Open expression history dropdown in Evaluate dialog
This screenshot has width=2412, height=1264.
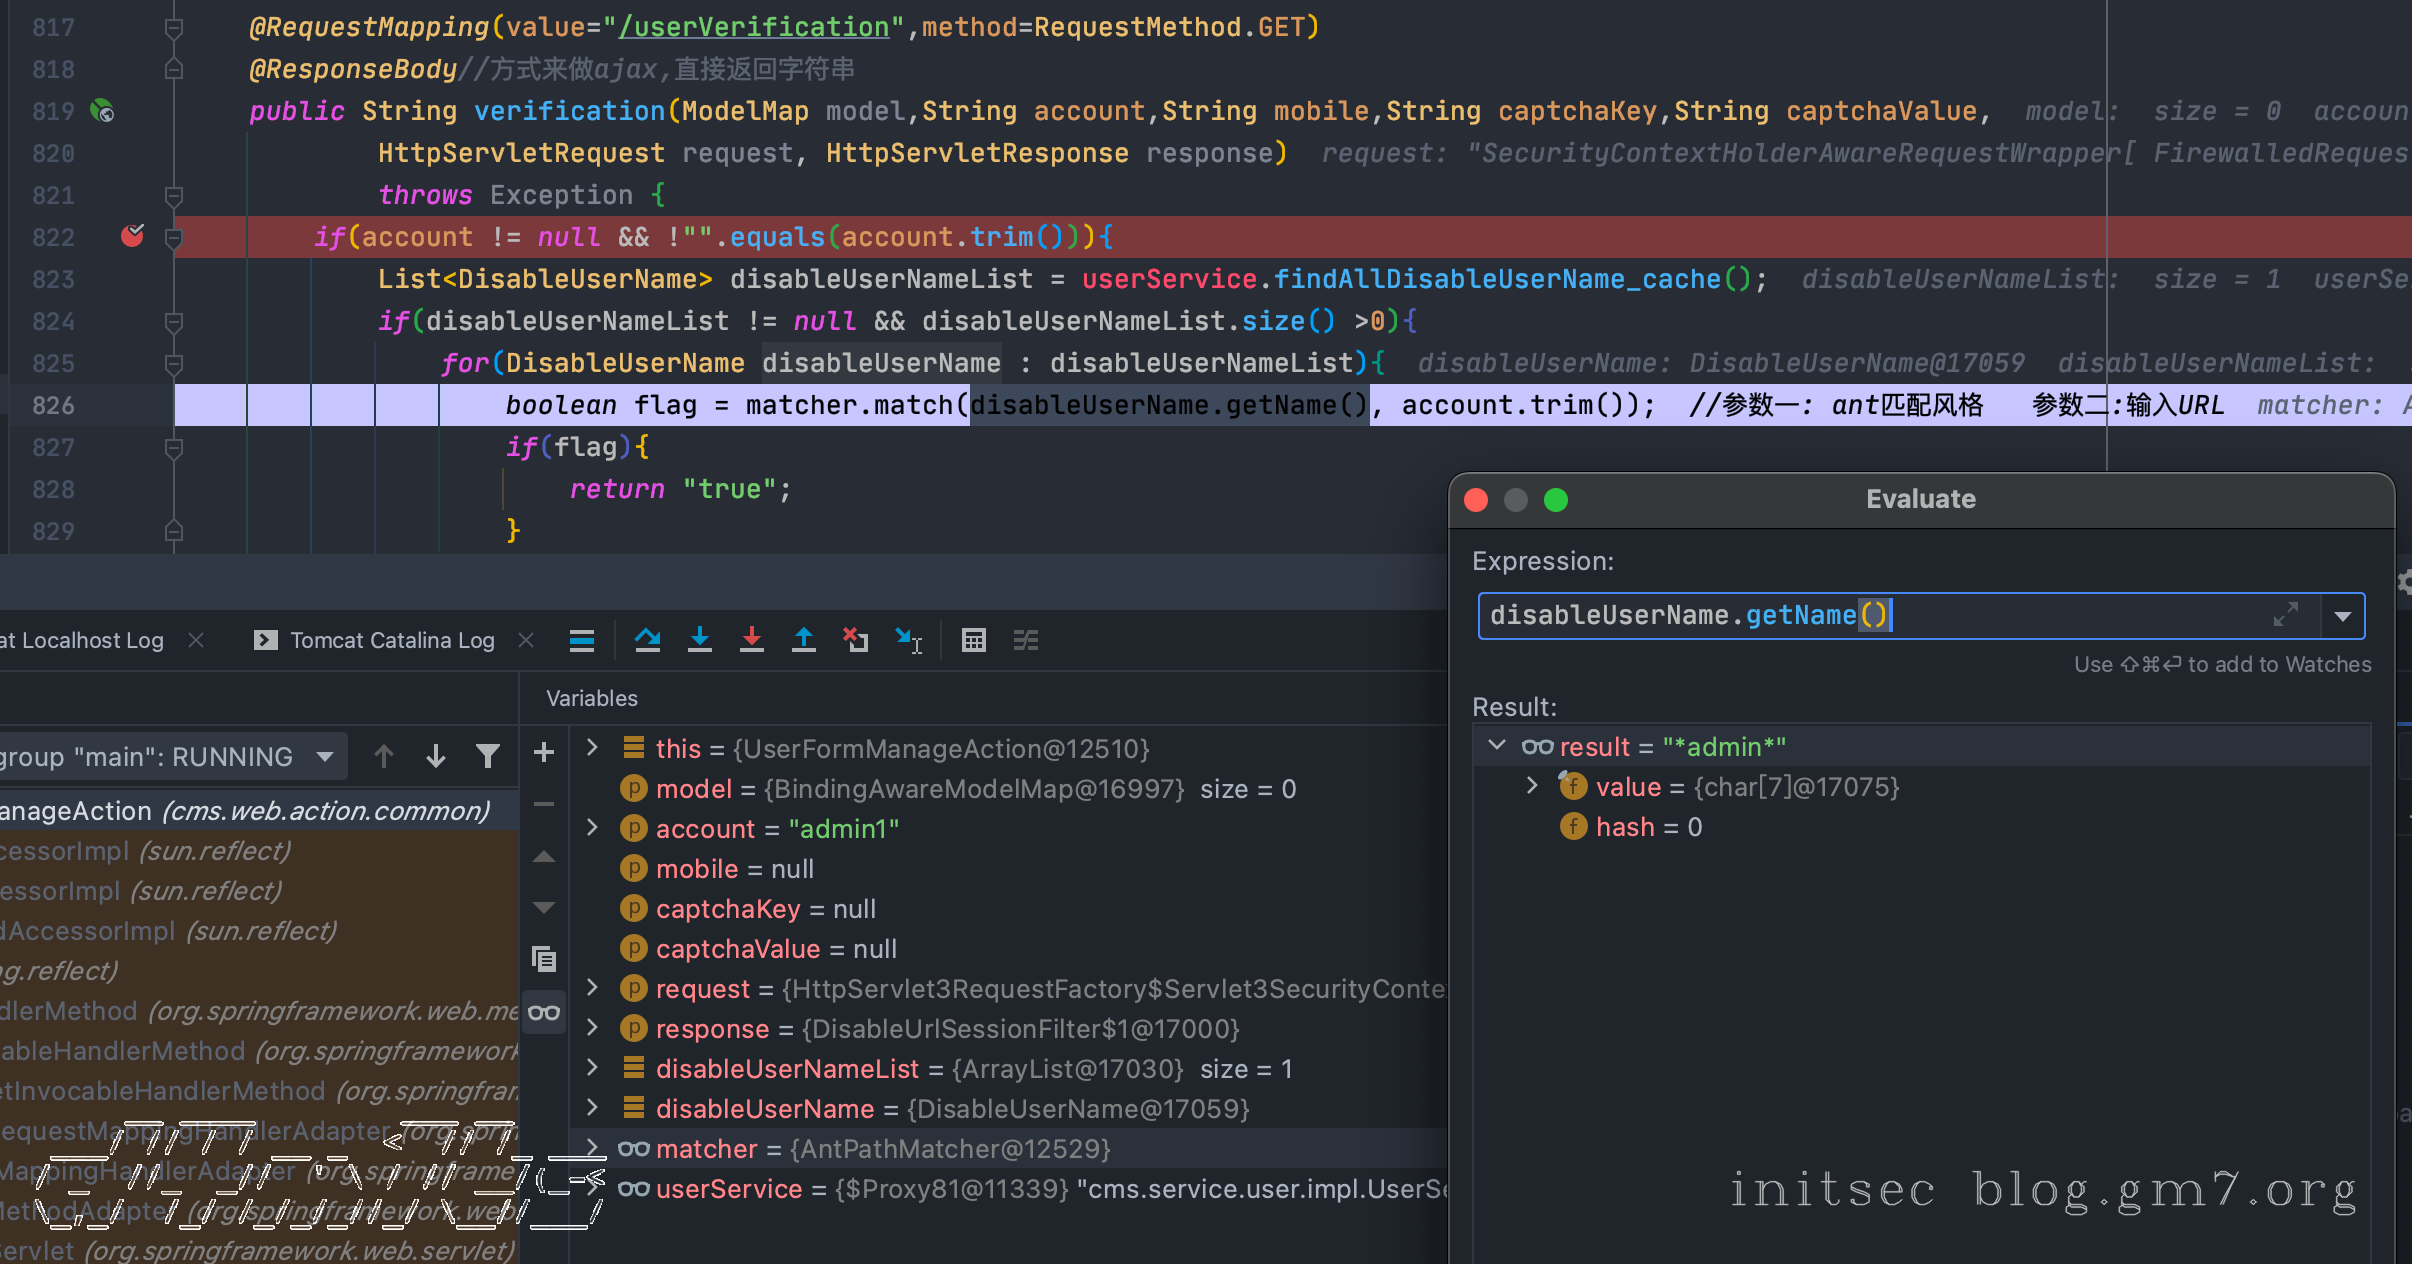point(2342,616)
